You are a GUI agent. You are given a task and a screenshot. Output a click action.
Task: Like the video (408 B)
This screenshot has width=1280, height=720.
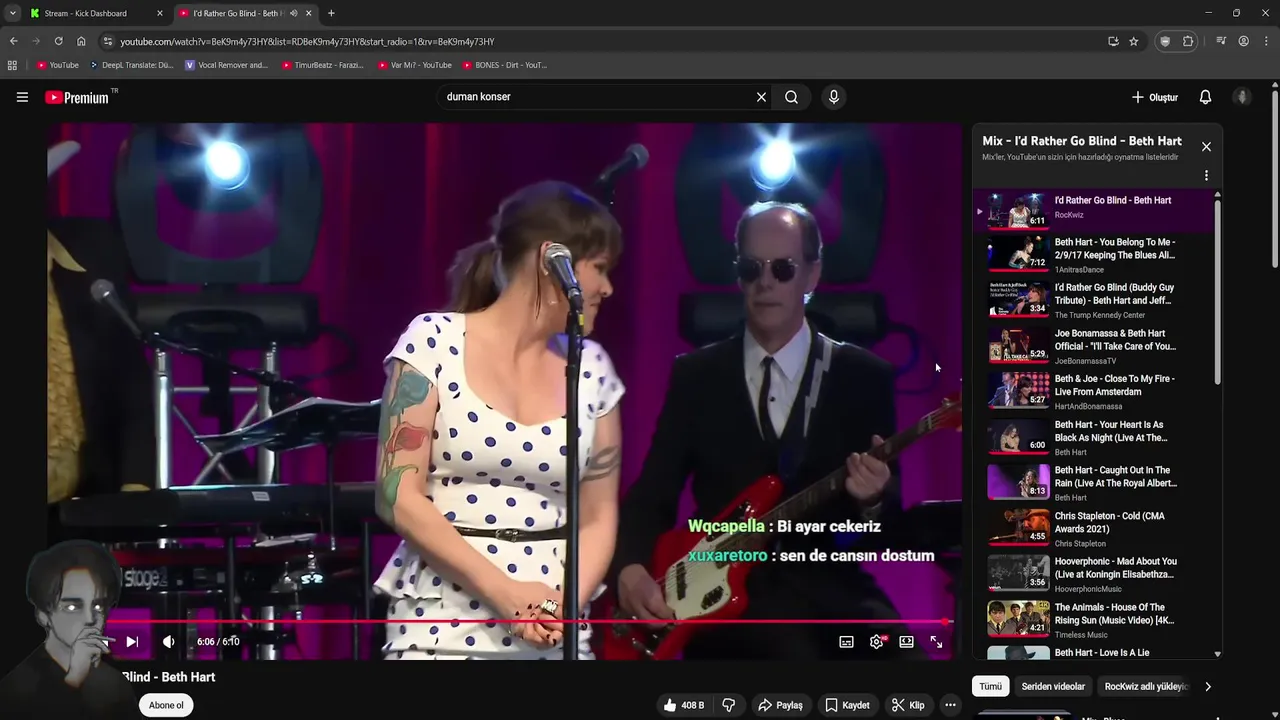(683, 705)
